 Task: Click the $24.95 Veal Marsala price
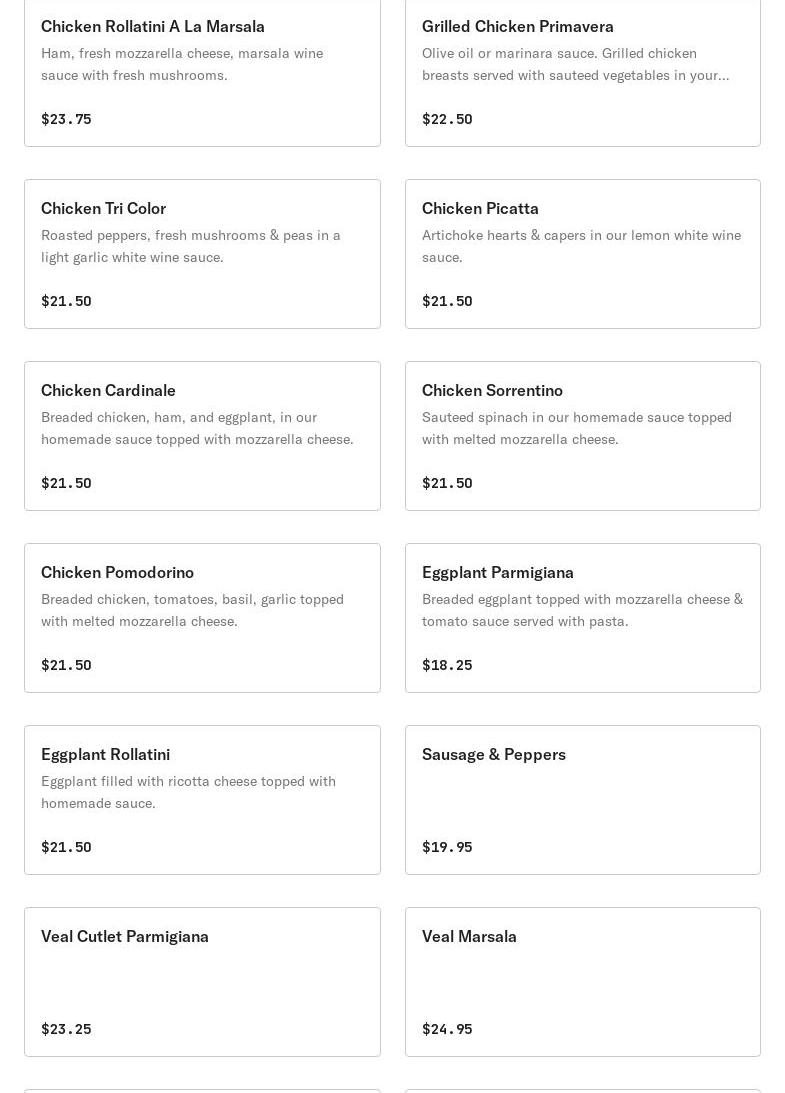click(x=447, y=1029)
